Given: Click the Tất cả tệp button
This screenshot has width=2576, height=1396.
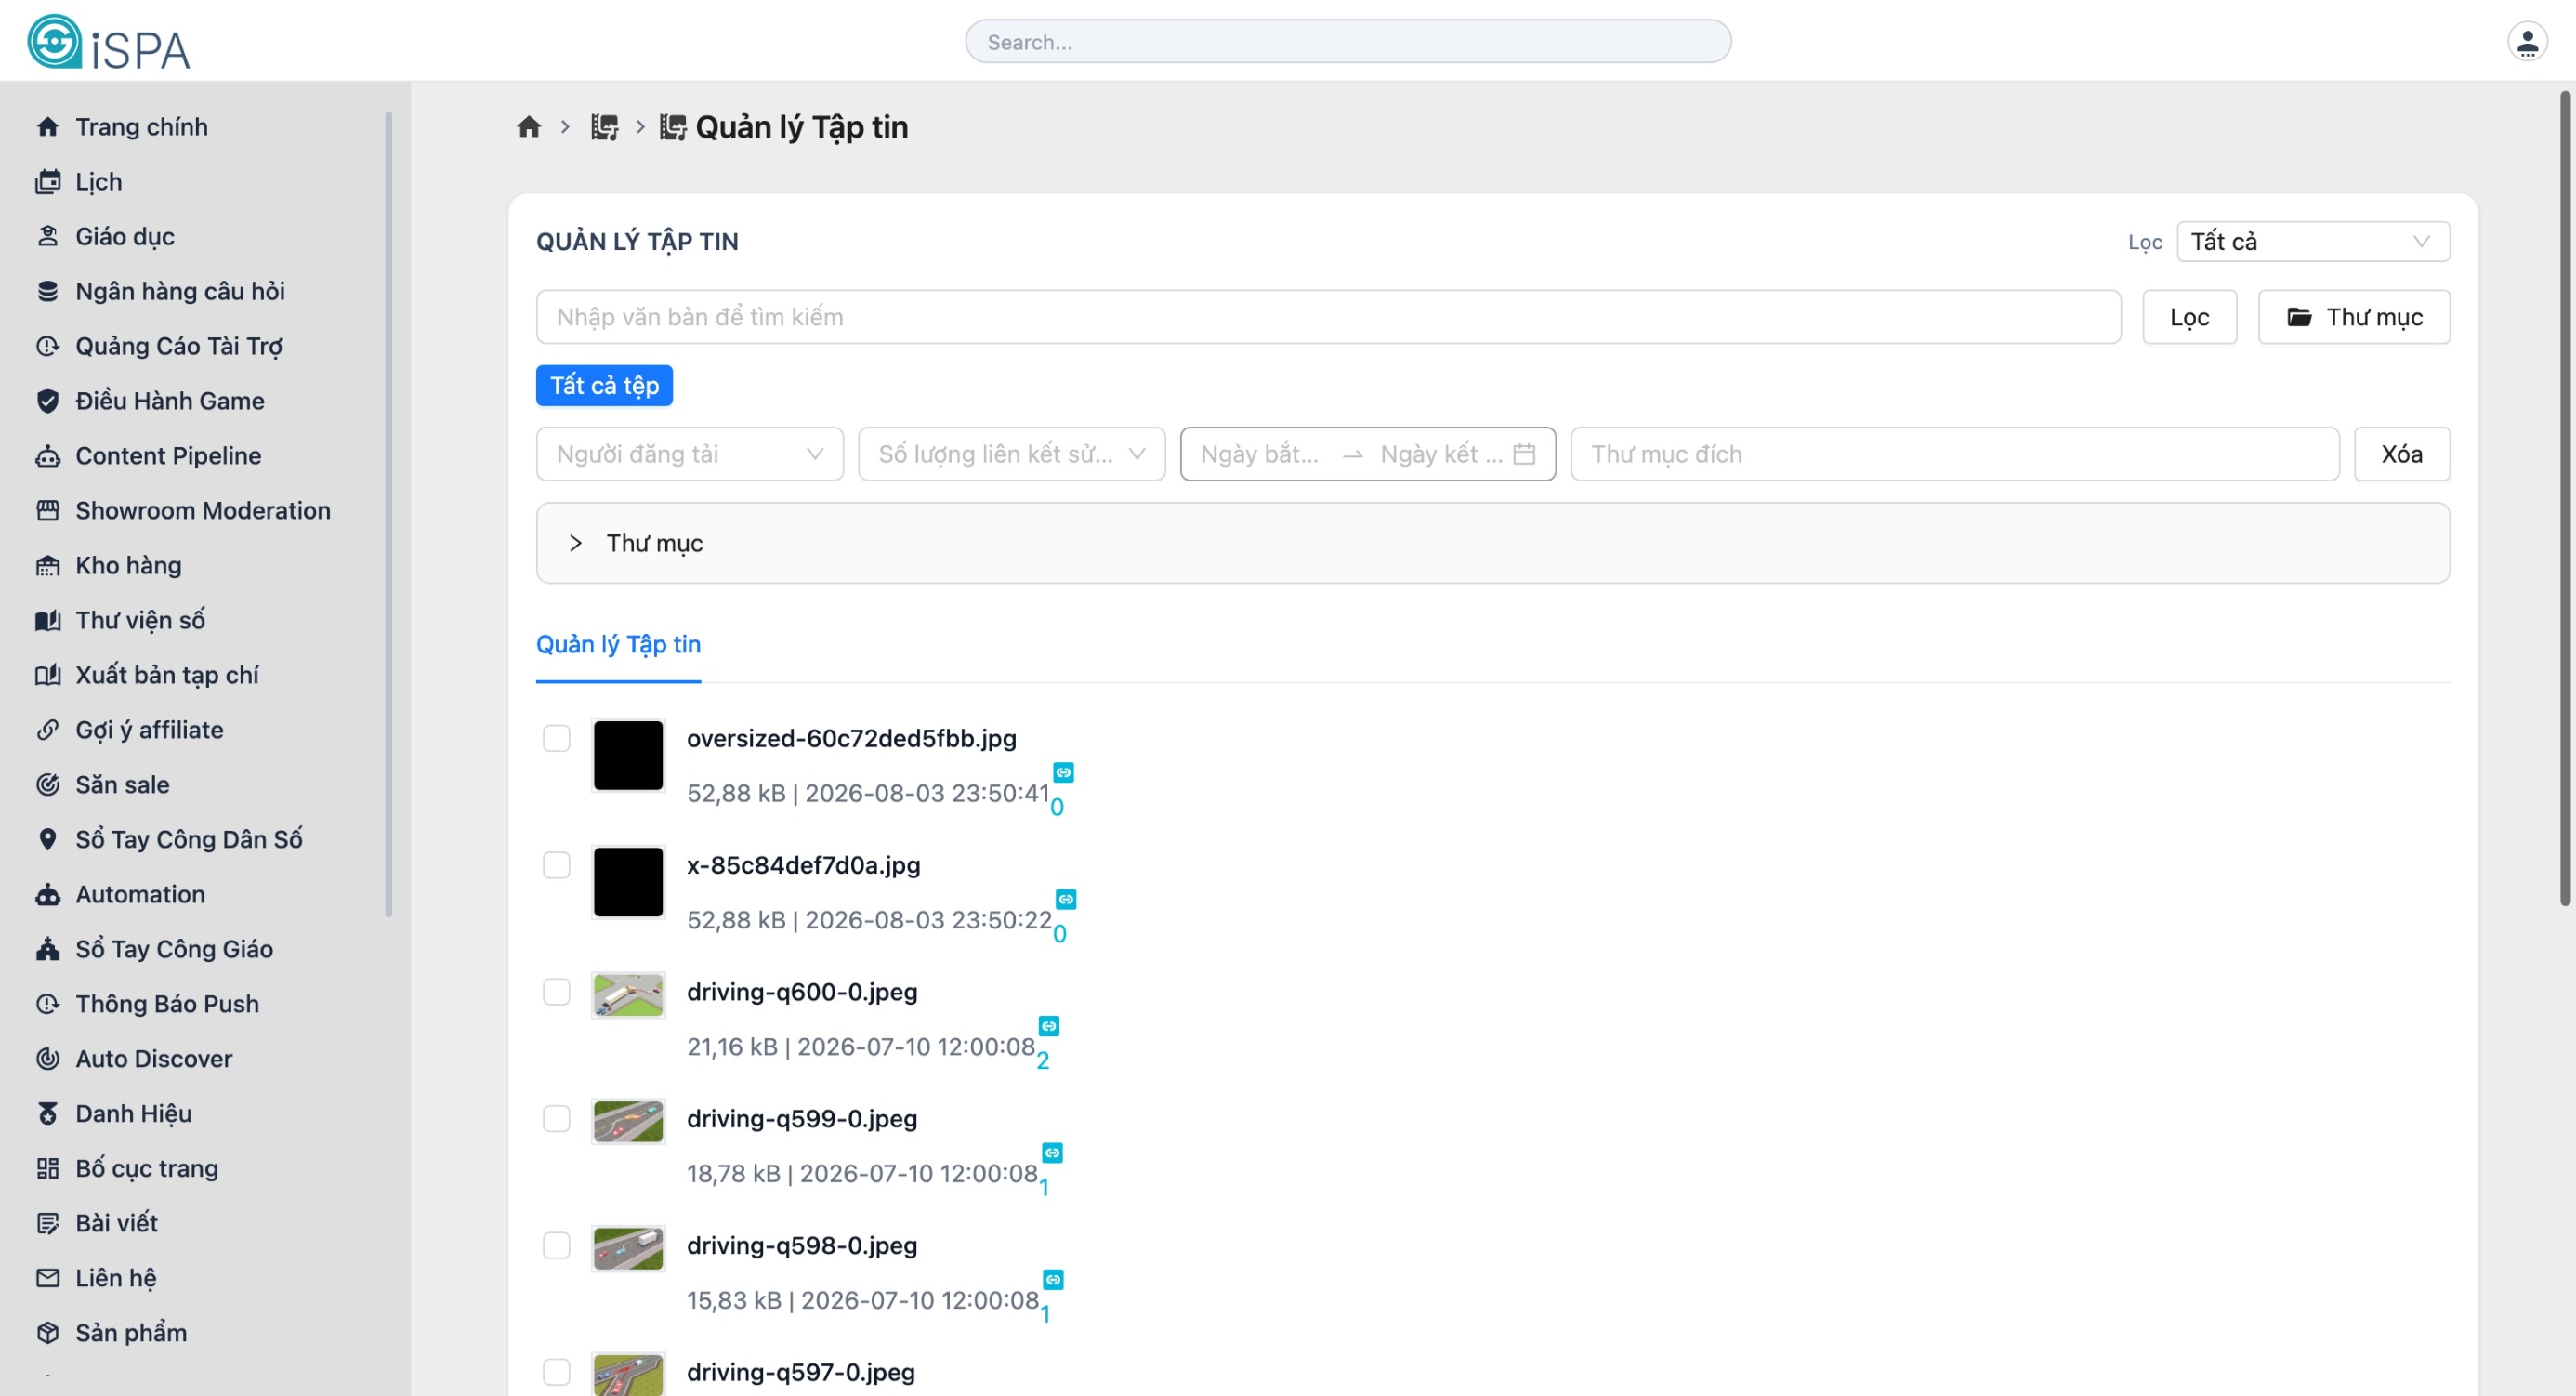Looking at the screenshot, I should click(x=604, y=386).
